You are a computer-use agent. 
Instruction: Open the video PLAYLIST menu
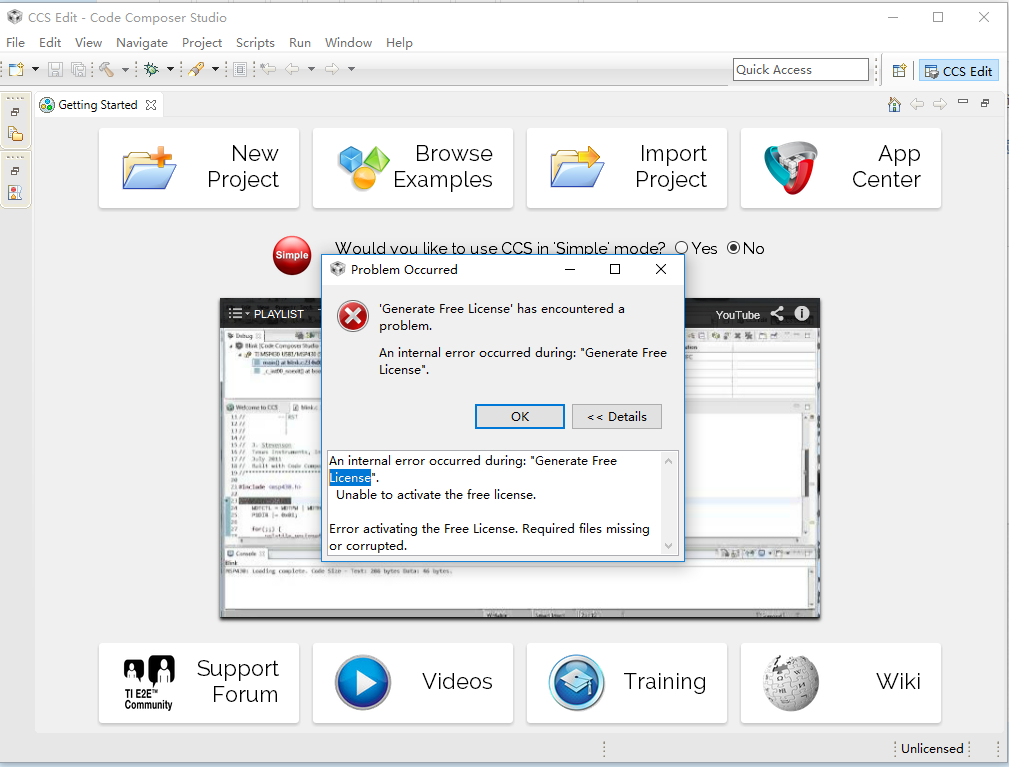click(x=266, y=314)
